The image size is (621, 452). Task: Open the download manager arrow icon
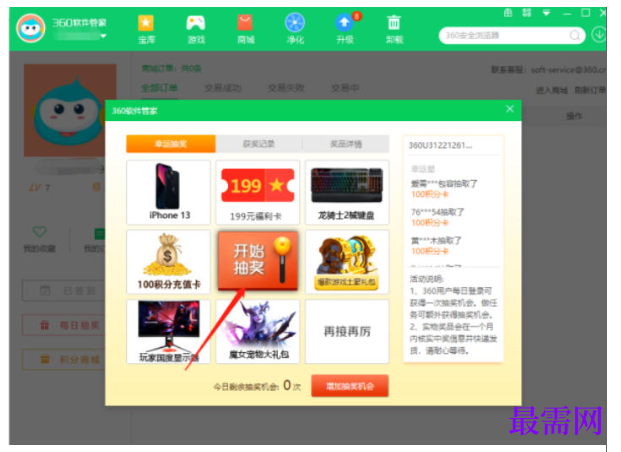(x=598, y=35)
